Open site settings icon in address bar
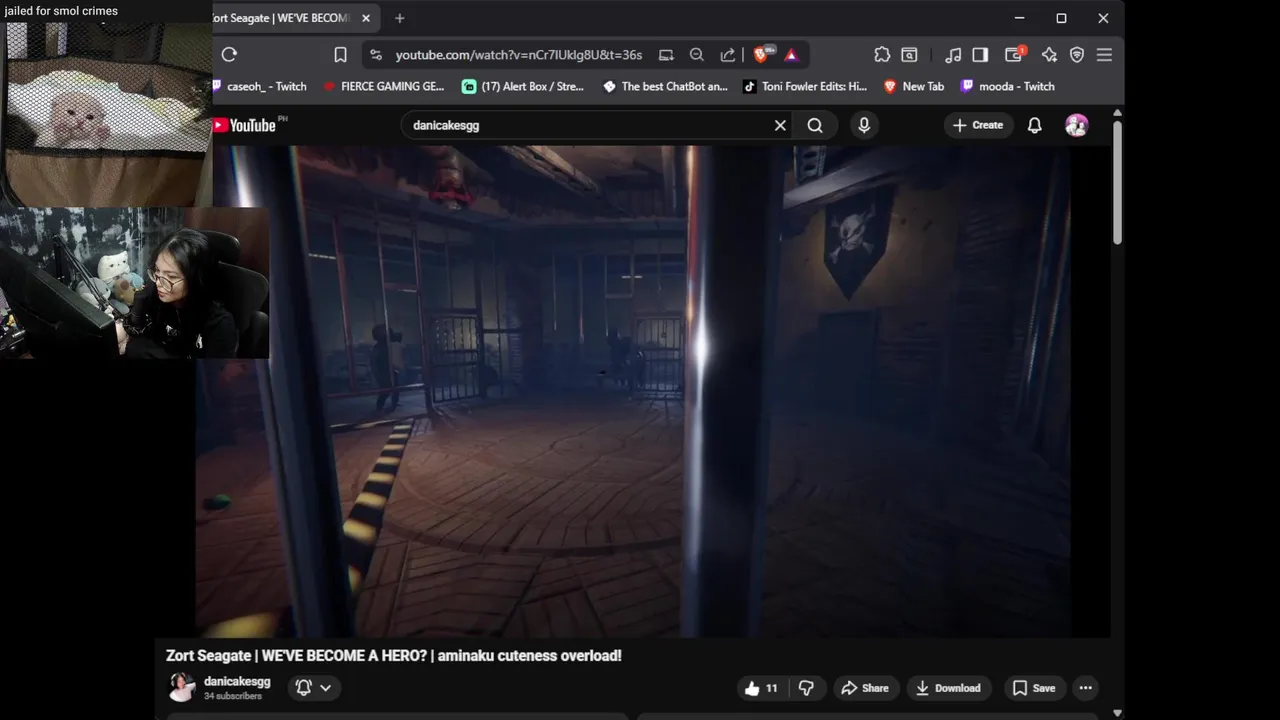1280x720 pixels. click(375, 55)
